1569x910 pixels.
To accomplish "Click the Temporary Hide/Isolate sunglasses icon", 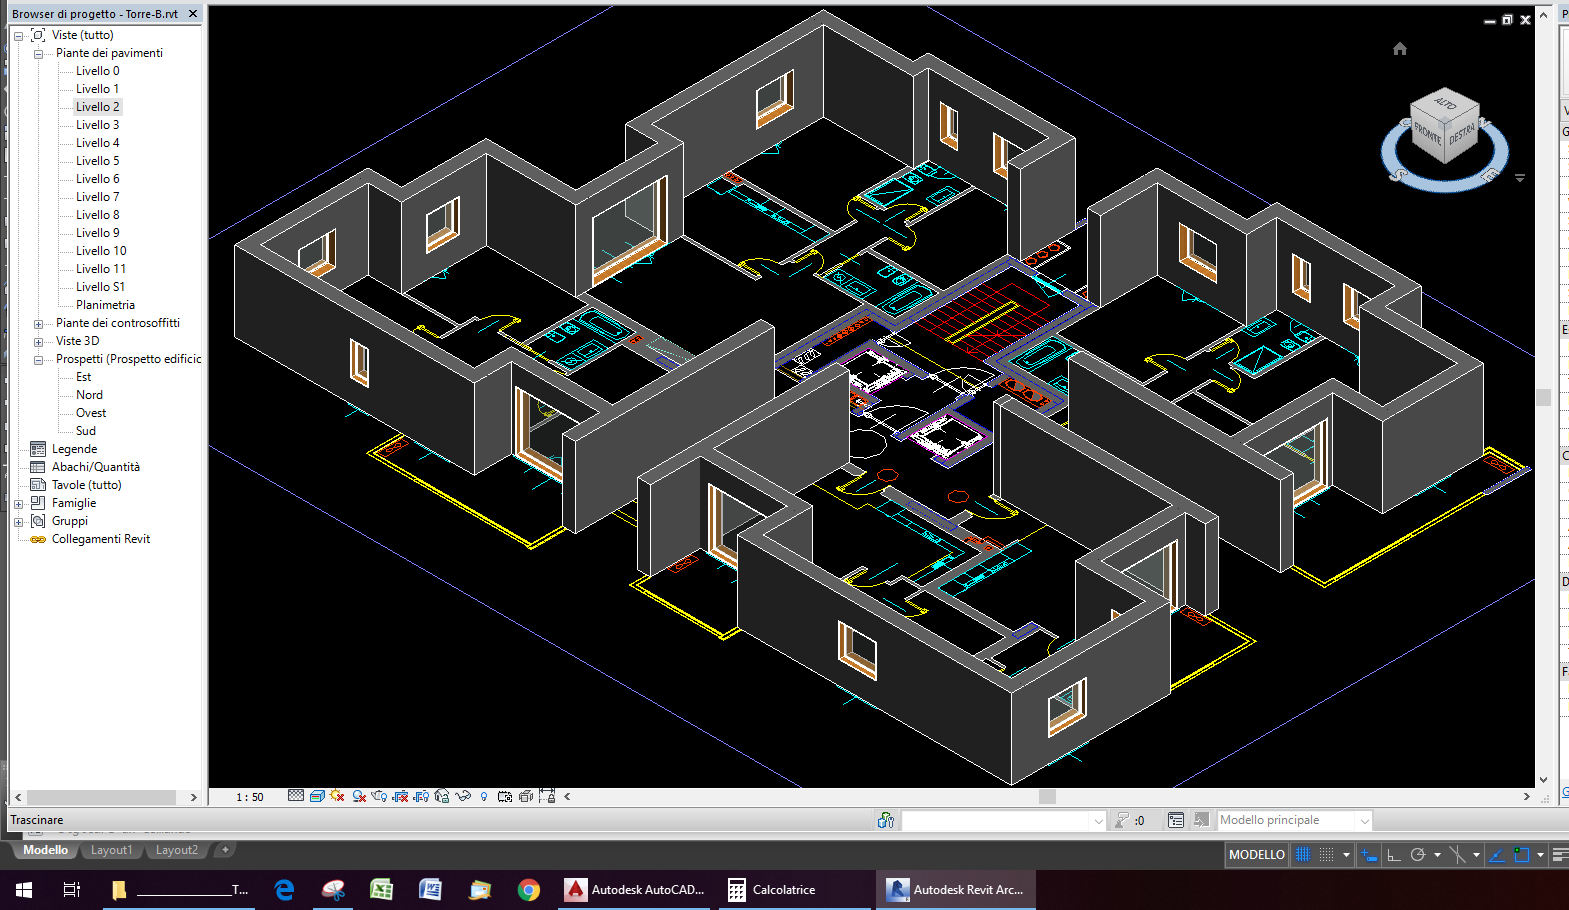I will (x=462, y=797).
